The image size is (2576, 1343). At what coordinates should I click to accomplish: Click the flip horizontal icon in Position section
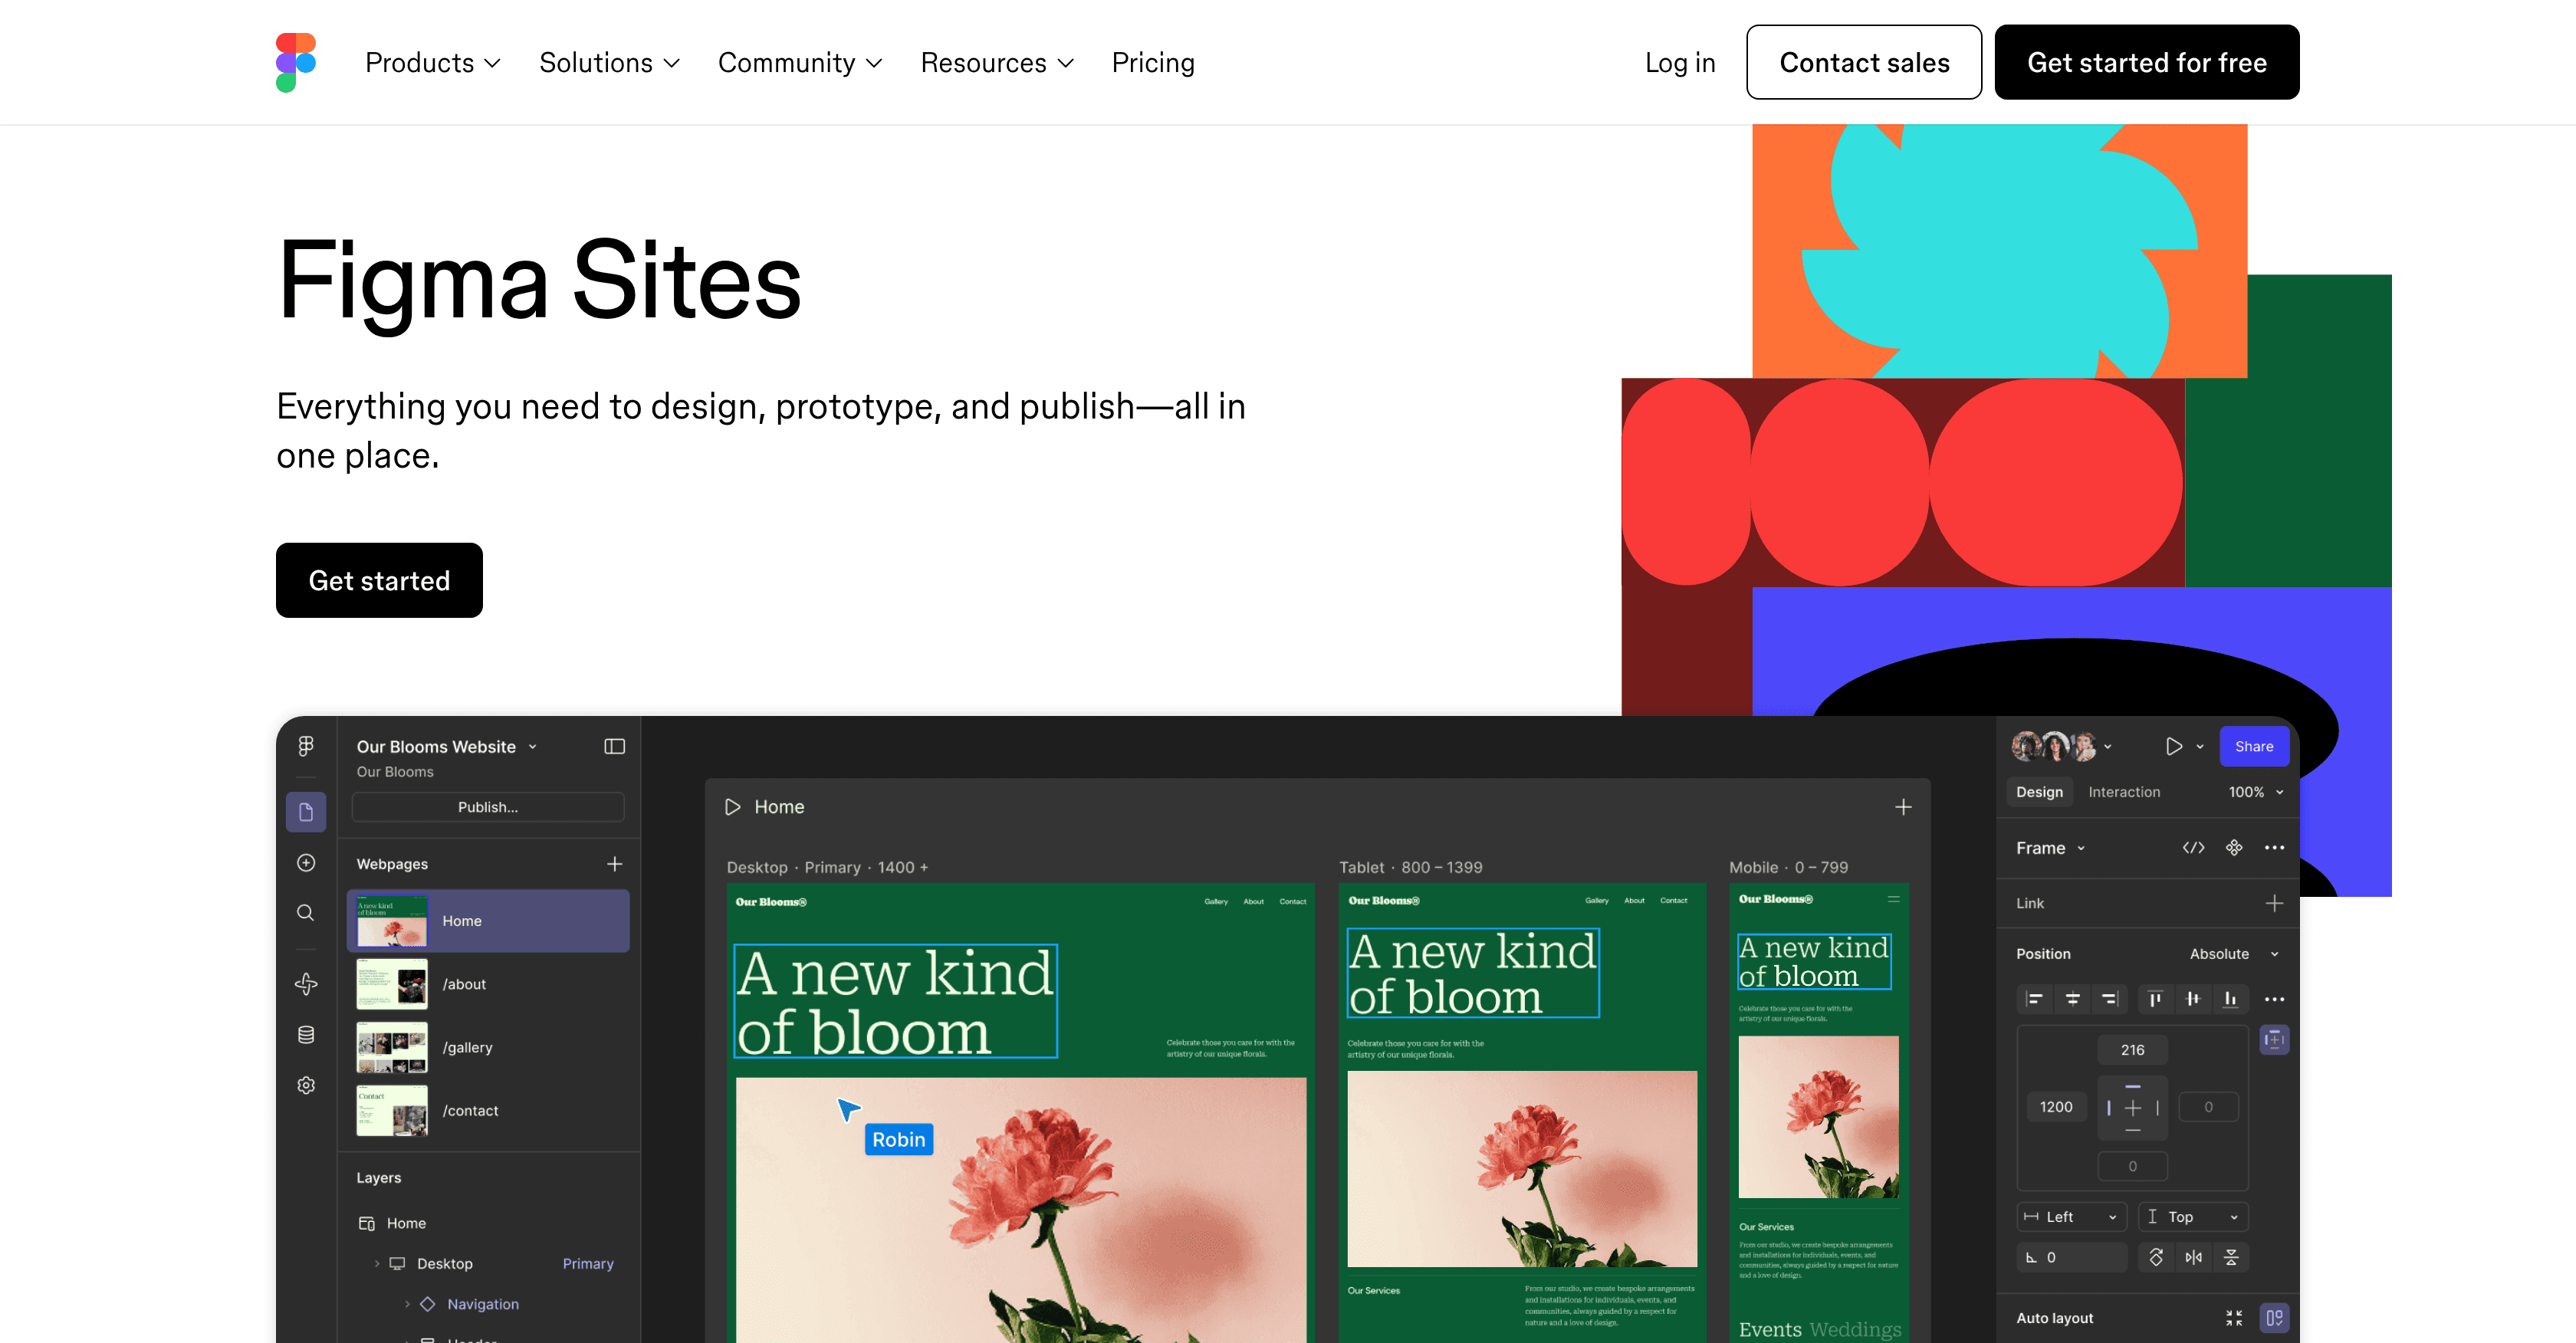[x=2194, y=1257]
